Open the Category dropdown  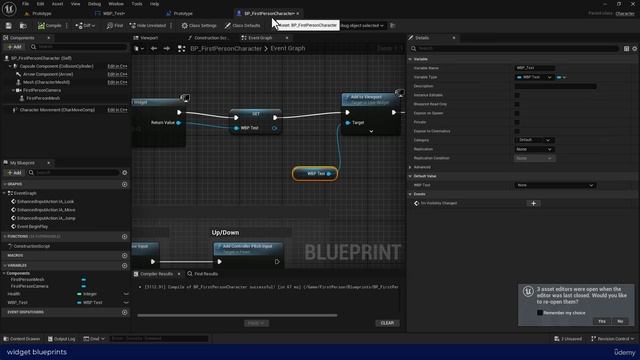pos(534,140)
